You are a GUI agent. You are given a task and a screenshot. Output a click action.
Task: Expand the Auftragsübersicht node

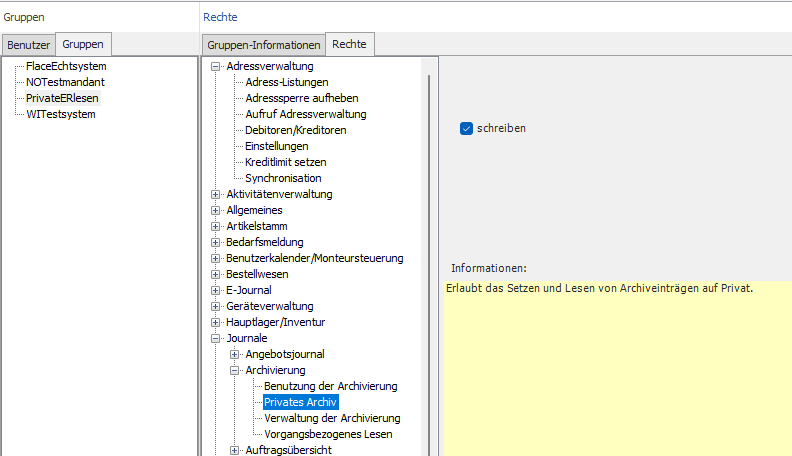point(234,450)
